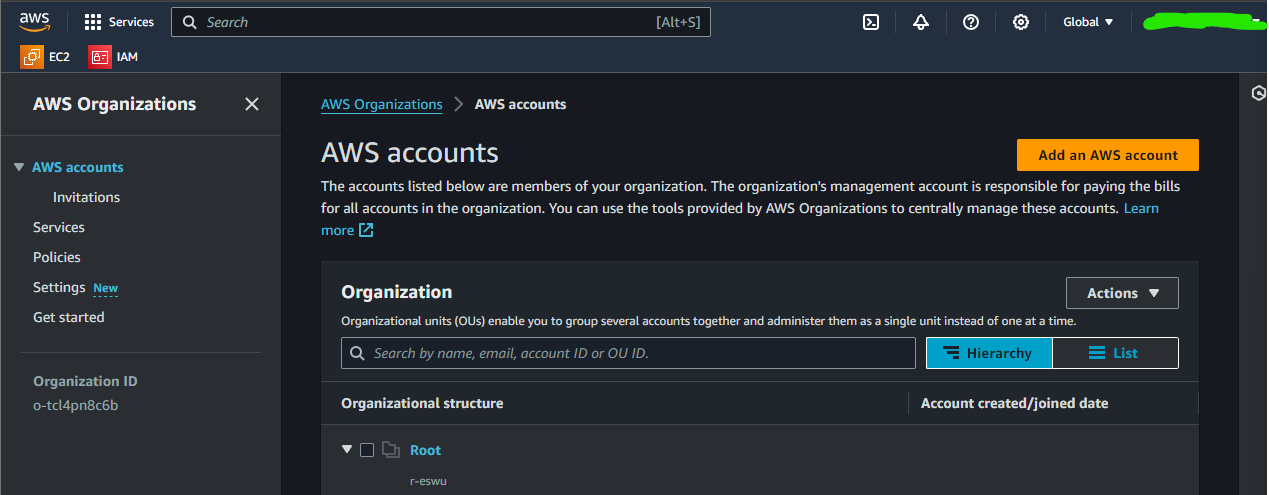Switch to Hierarchy view
The width and height of the screenshot is (1269, 495).
989,353
